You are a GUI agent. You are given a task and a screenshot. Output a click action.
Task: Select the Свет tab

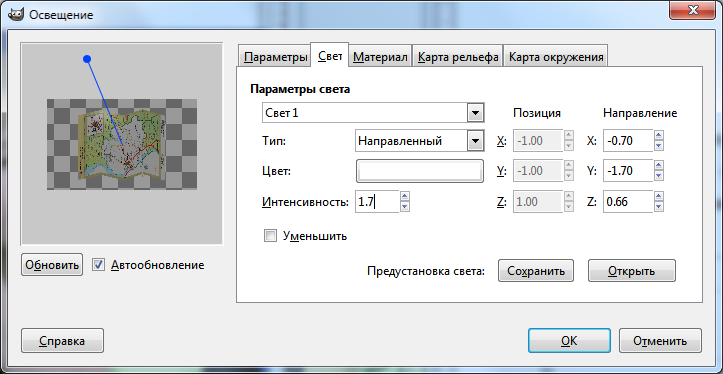(x=330, y=56)
